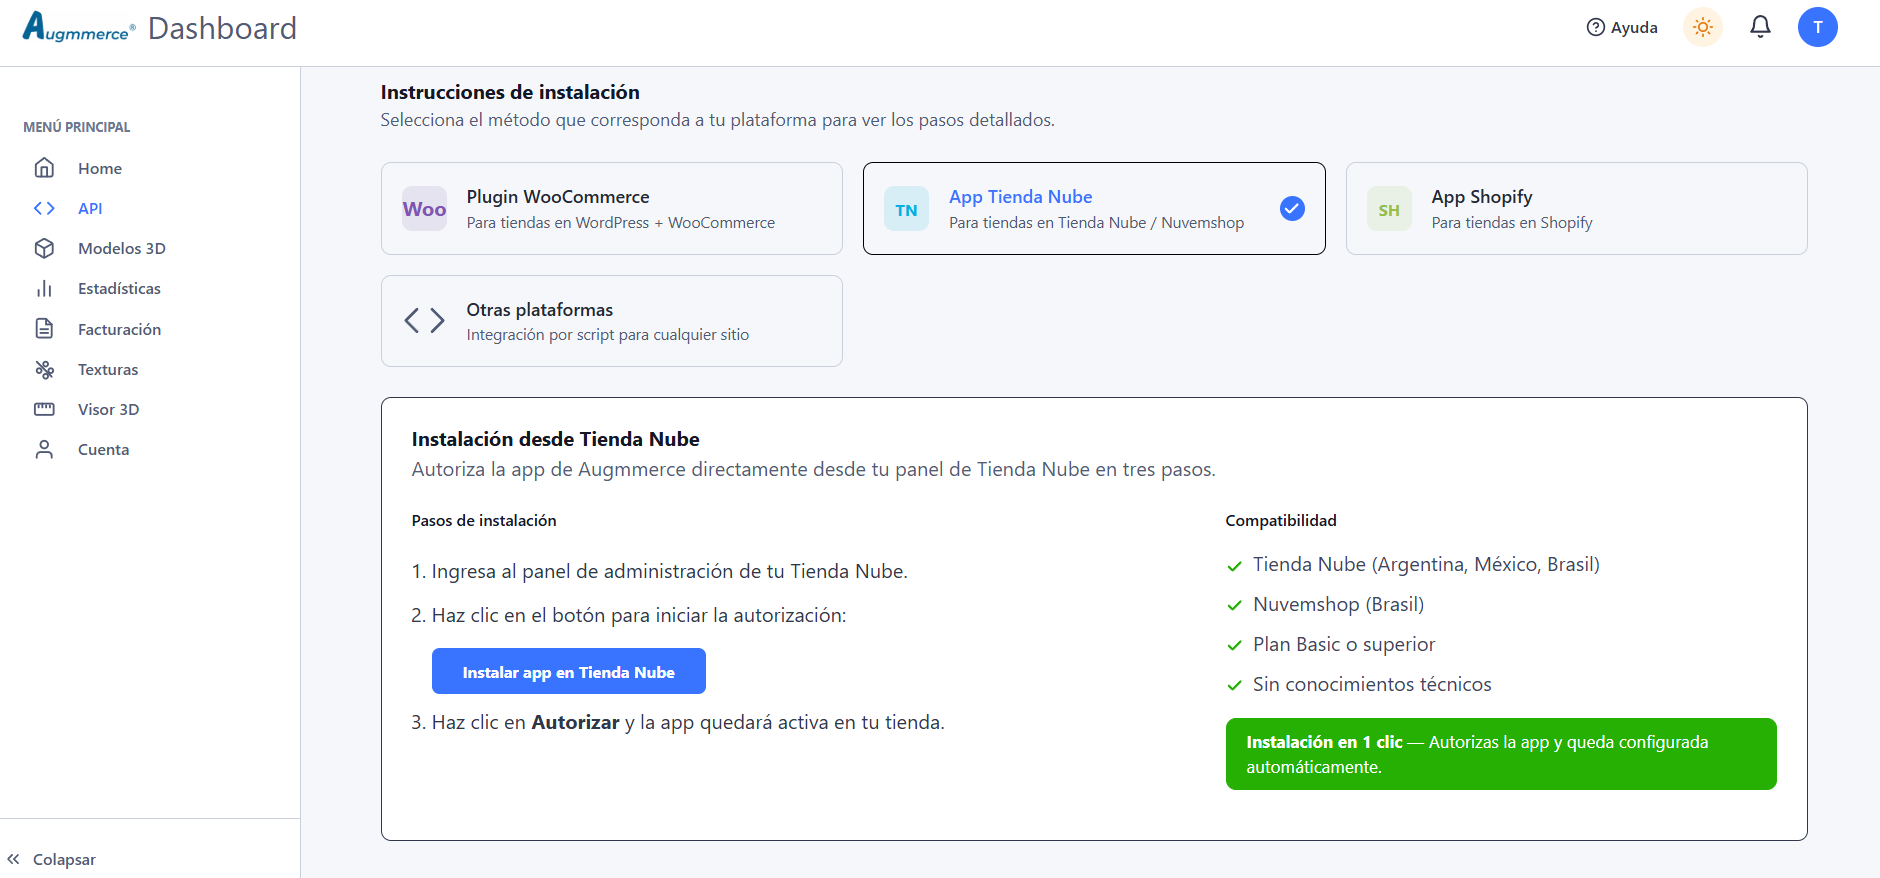Click the Tienda Nube compatibility checkmark
Image resolution: width=1880 pixels, height=878 pixels.
click(x=1234, y=566)
